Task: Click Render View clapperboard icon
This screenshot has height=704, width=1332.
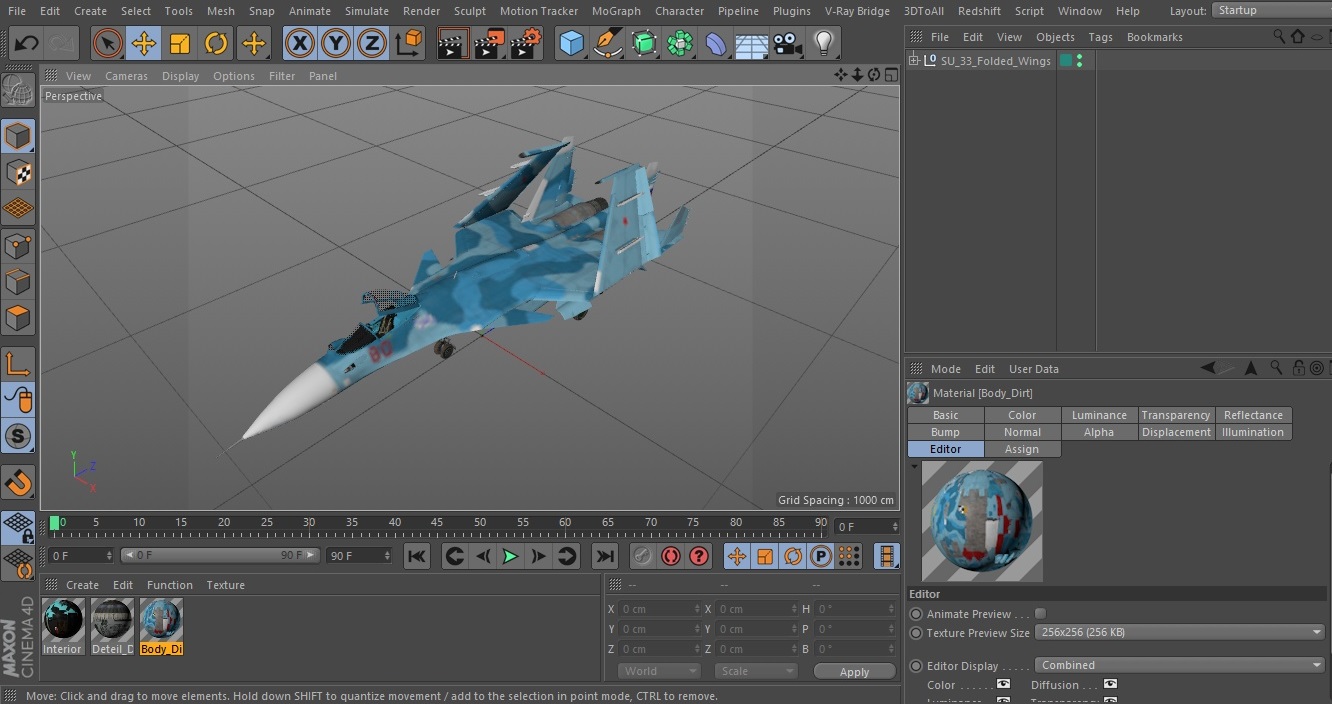Action: click(x=452, y=43)
